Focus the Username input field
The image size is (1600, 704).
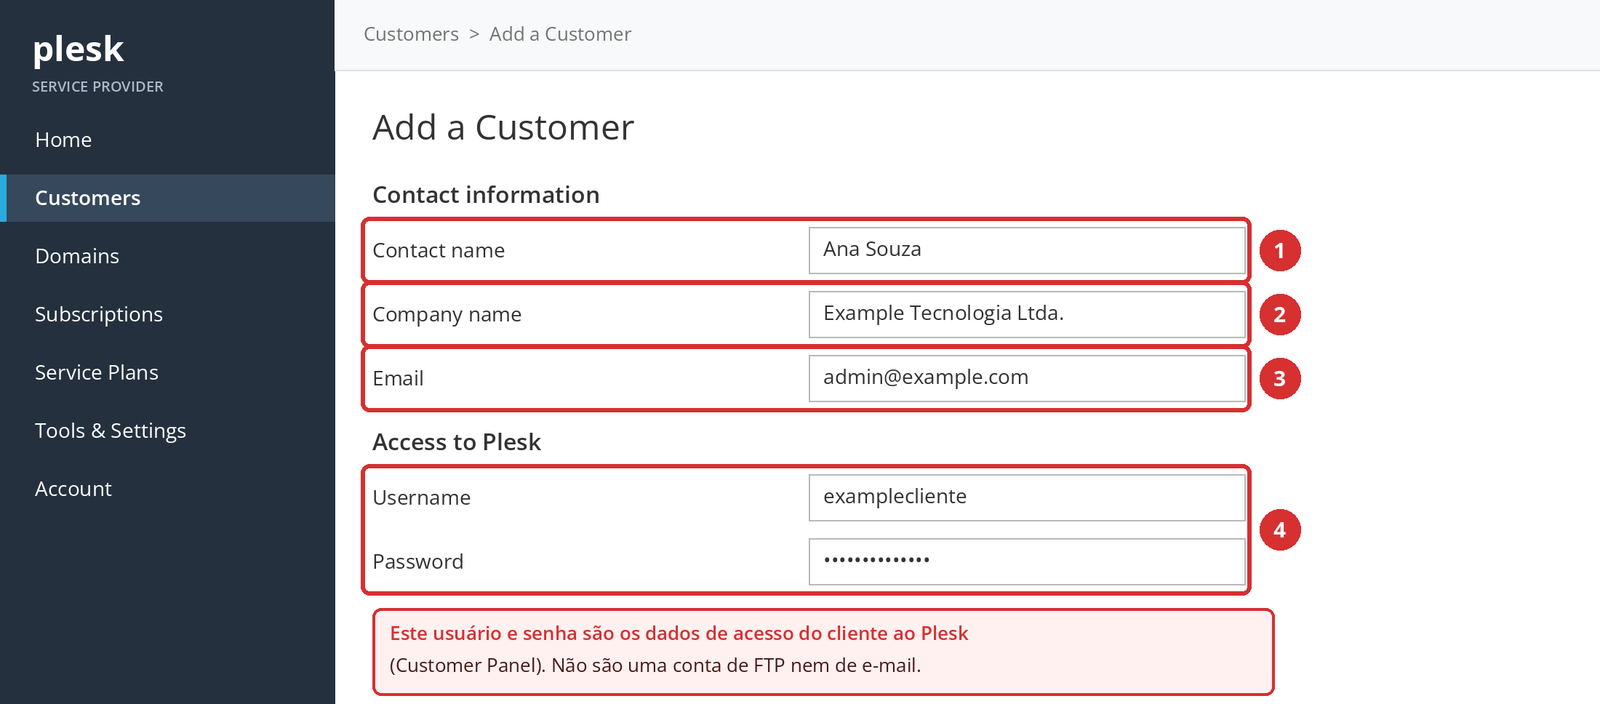click(x=1027, y=497)
